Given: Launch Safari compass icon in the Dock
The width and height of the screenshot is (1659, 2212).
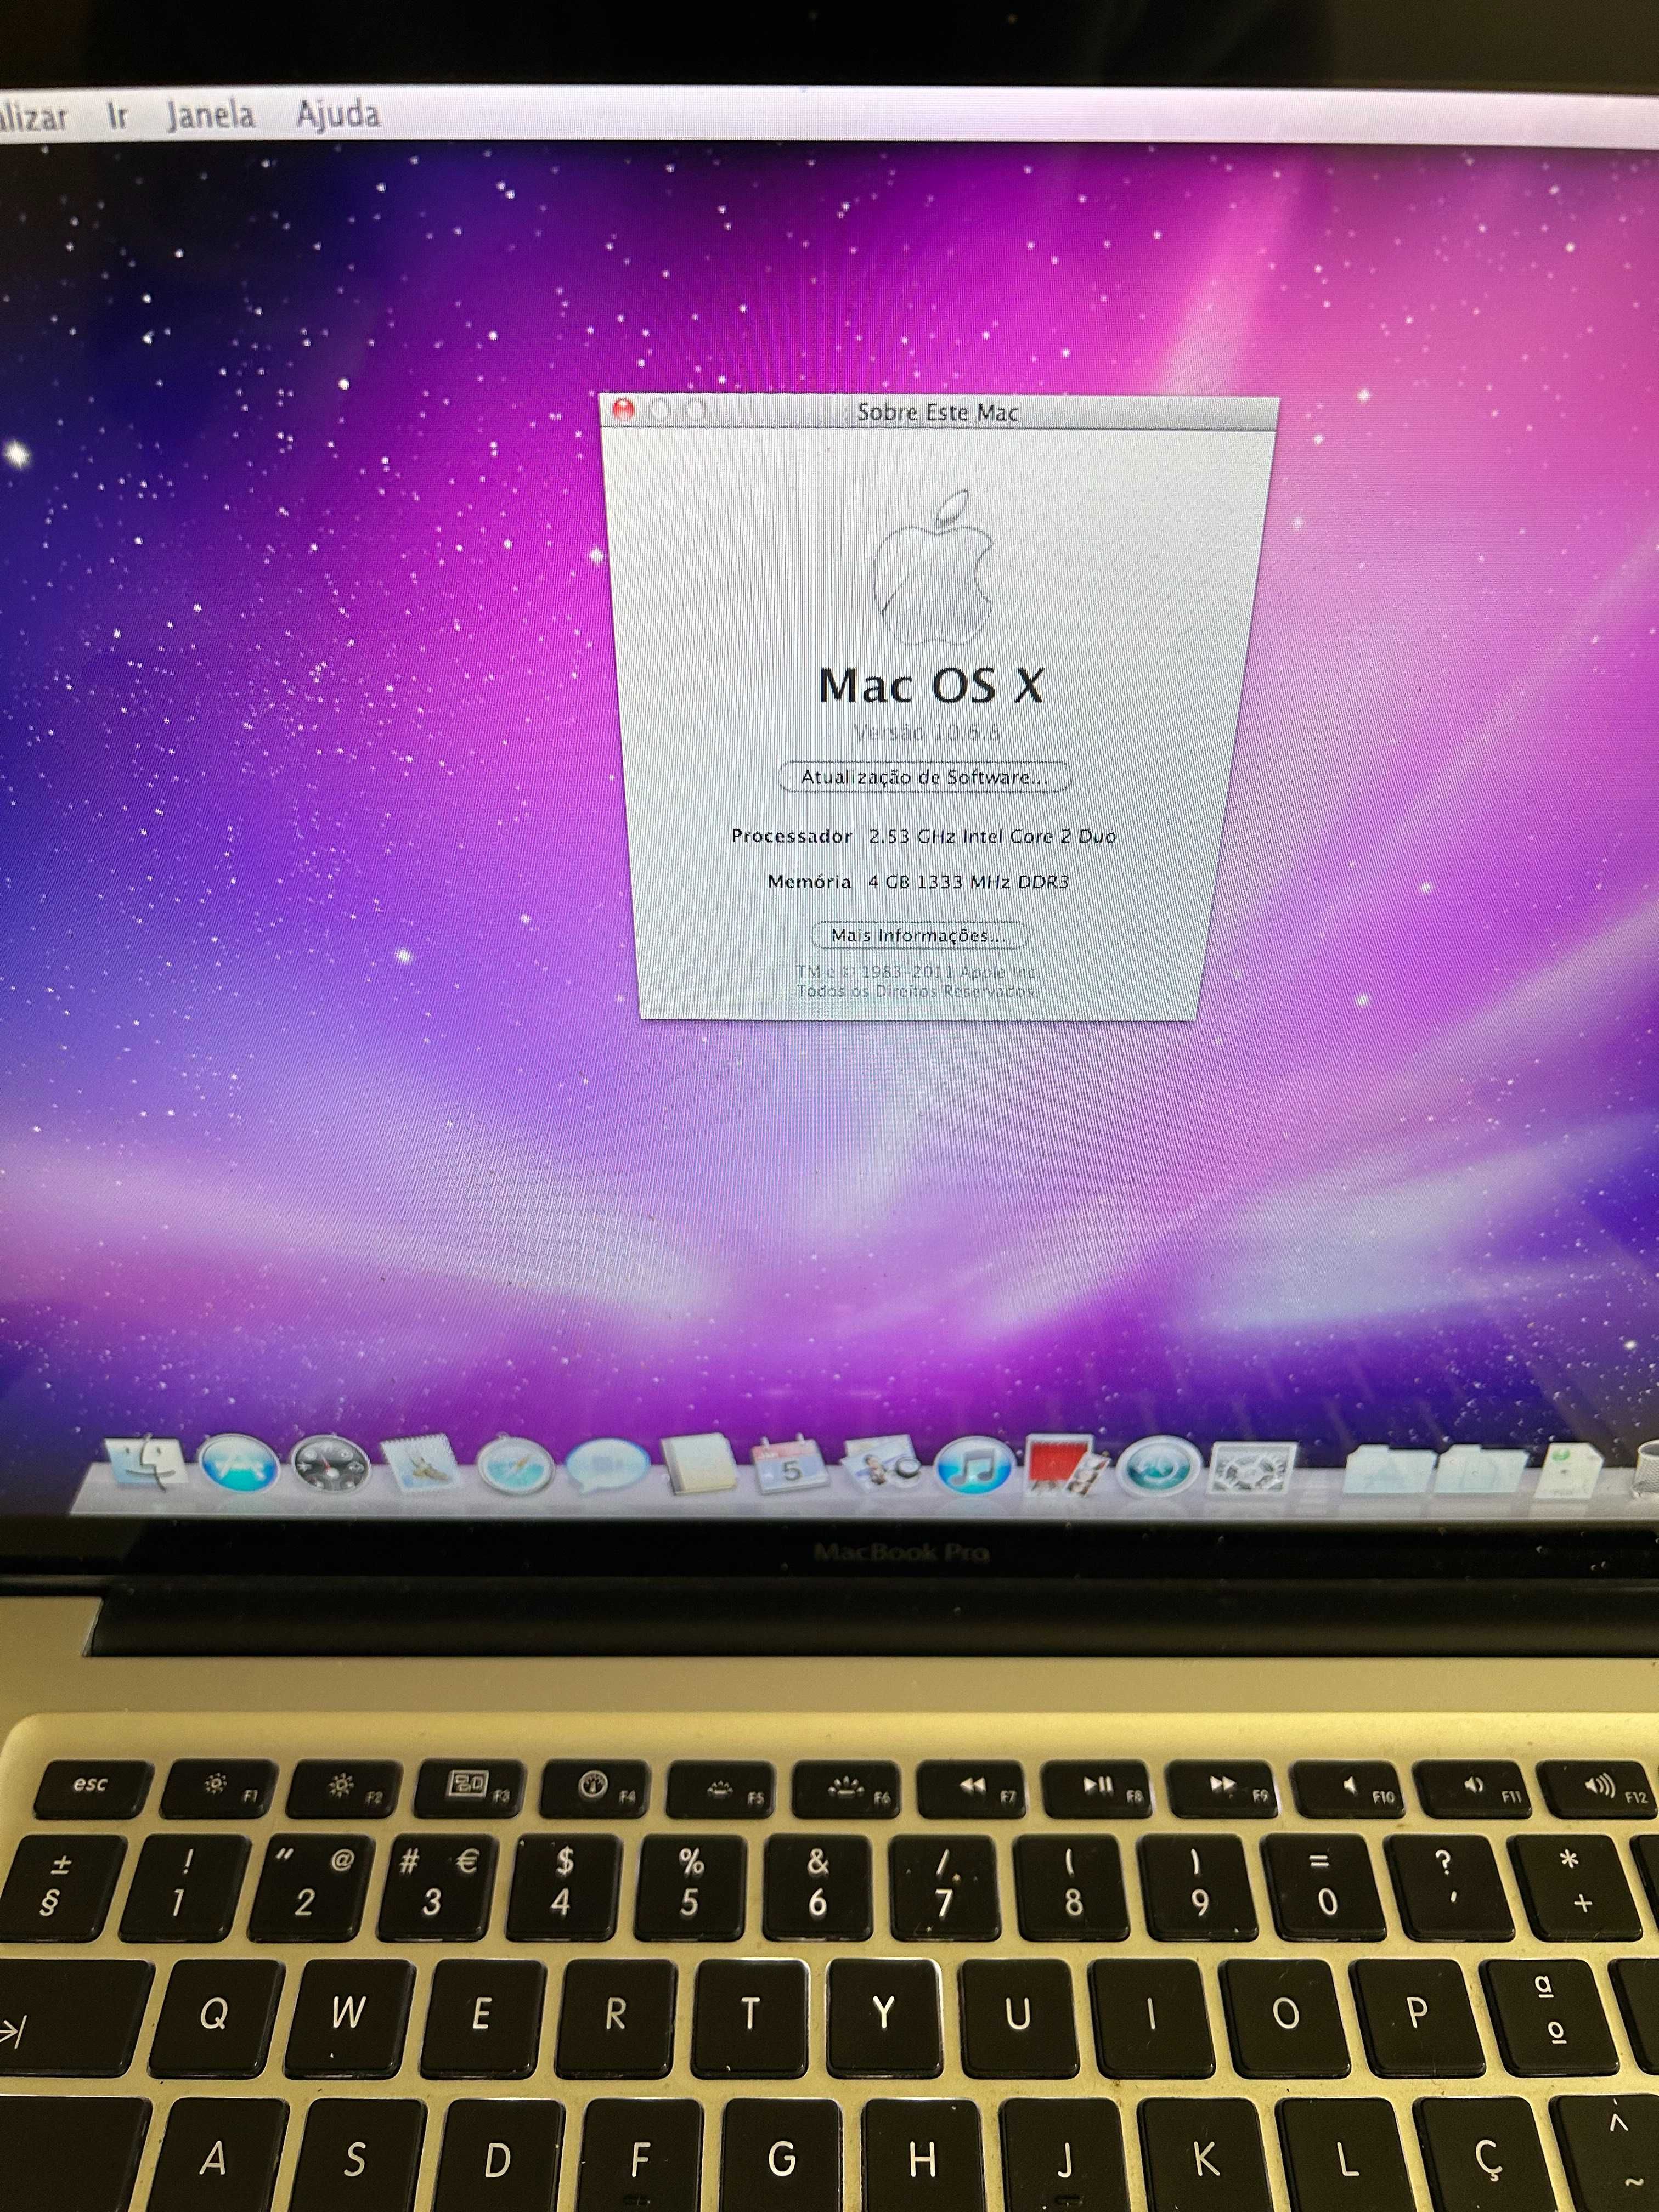Looking at the screenshot, I should (x=515, y=1467).
